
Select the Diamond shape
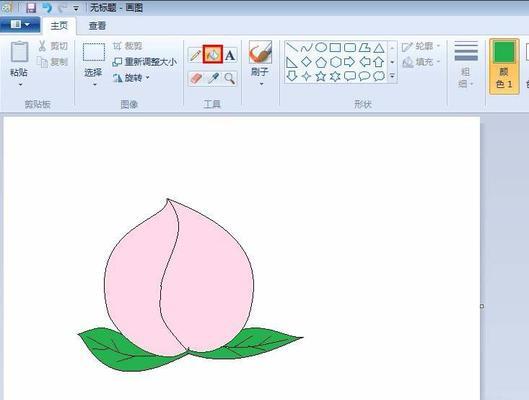[x=306, y=62]
